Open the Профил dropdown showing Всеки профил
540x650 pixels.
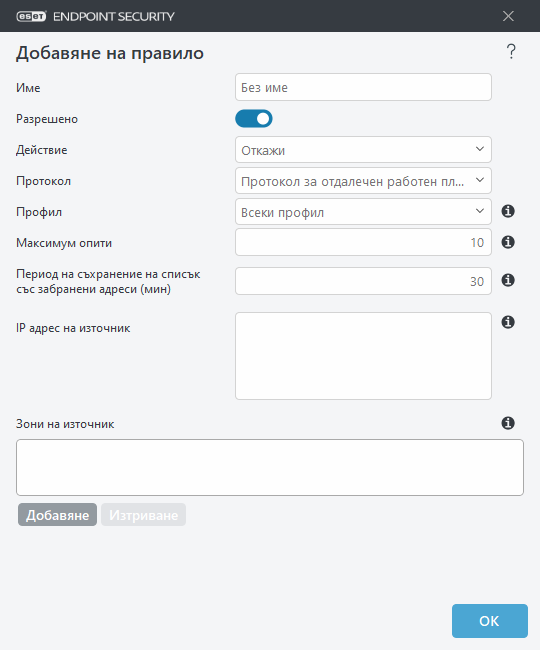tap(363, 212)
